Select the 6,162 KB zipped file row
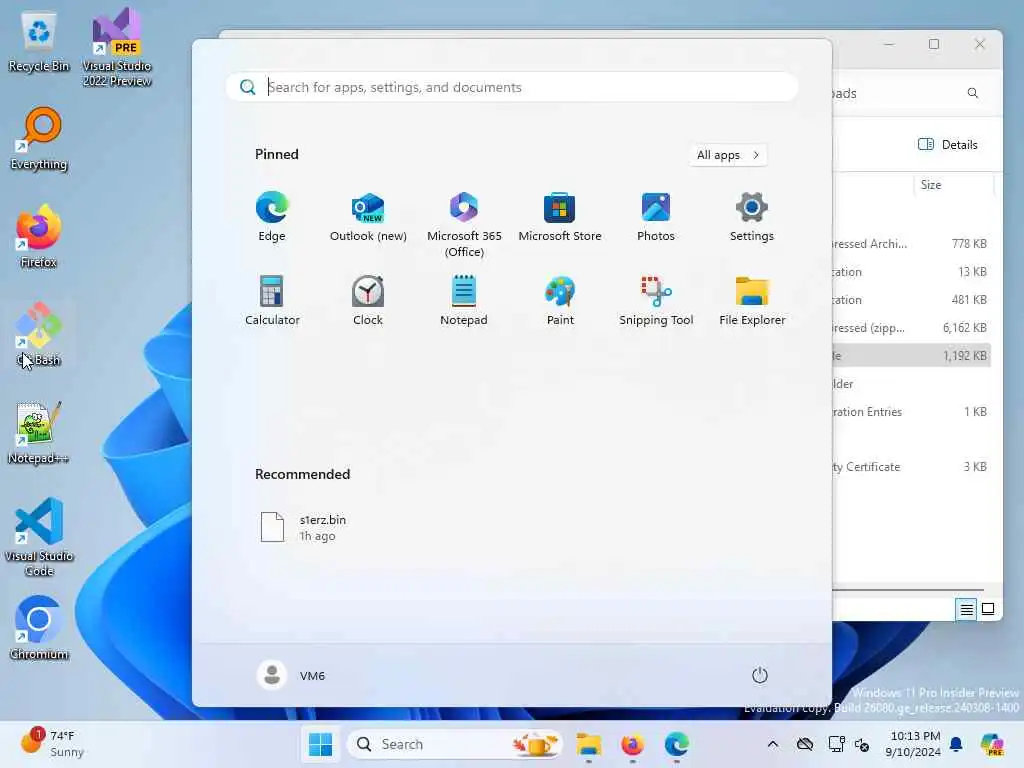The width and height of the screenshot is (1024, 768). 912,328
